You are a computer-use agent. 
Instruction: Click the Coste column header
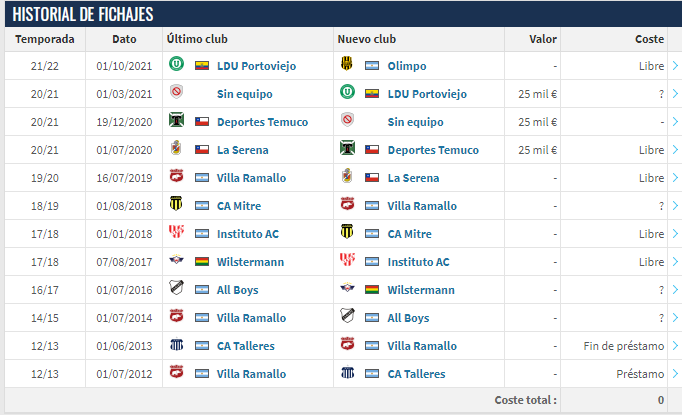click(x=649, y=39)
